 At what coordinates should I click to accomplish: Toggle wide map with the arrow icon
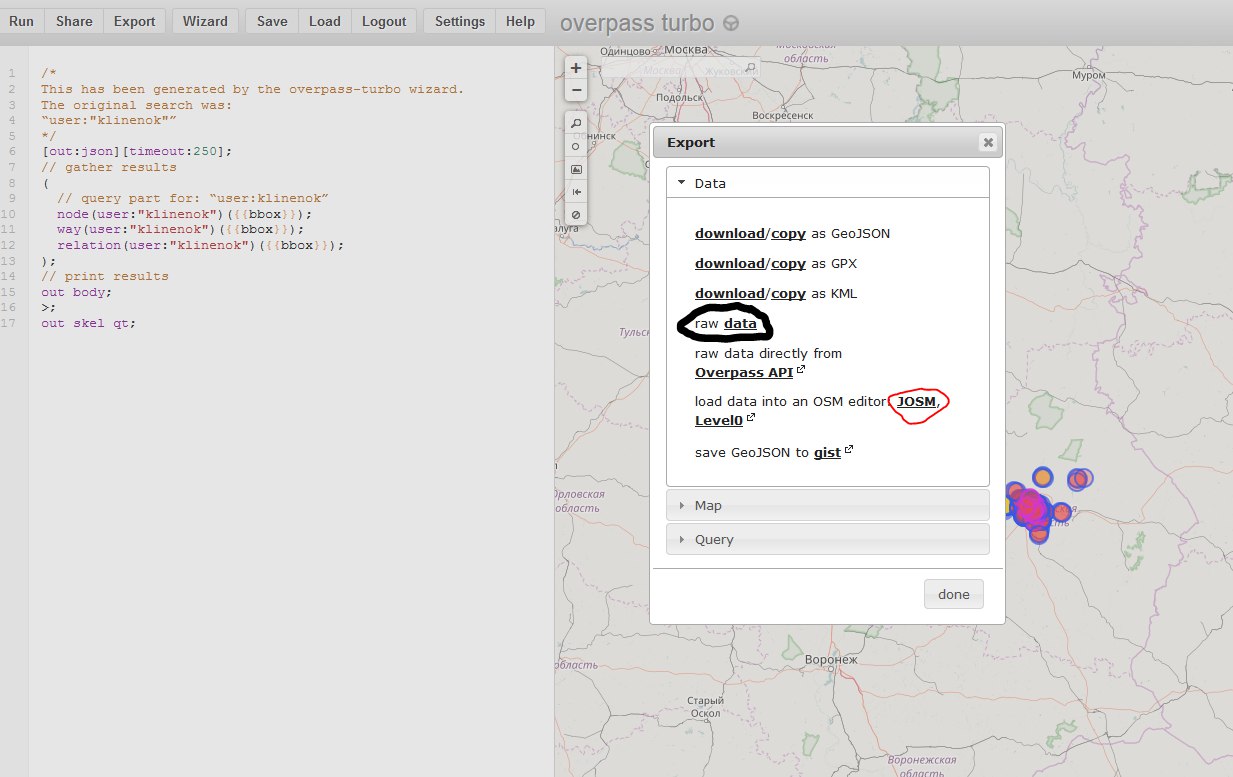[576, 192]
